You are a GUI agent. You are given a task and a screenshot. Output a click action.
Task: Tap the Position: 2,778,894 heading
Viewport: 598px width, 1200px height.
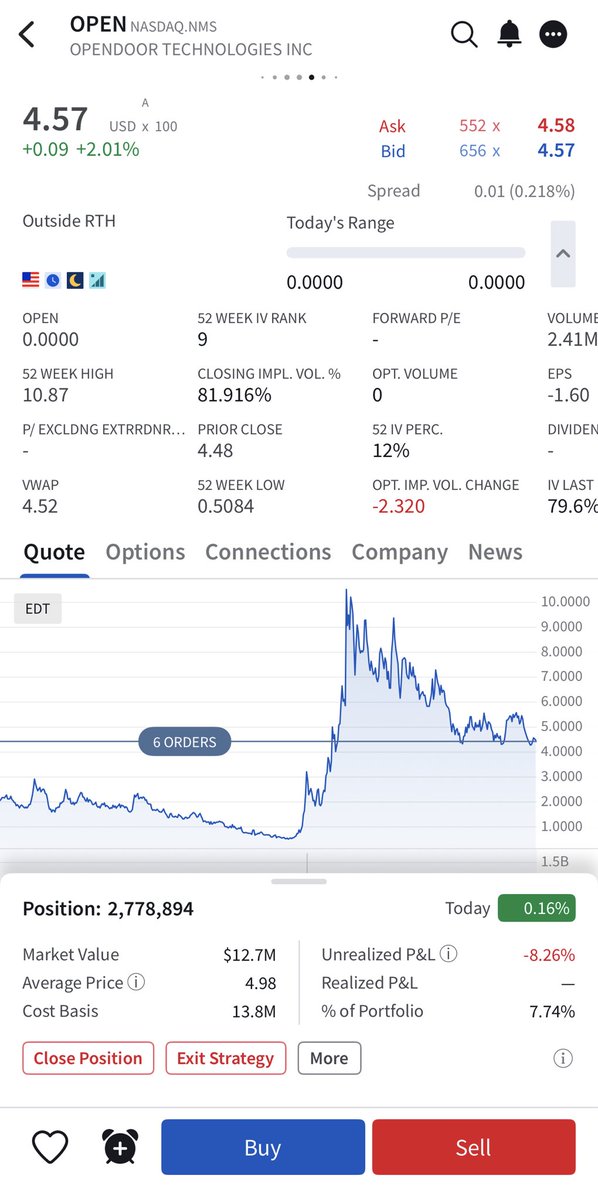pos(108,909)
